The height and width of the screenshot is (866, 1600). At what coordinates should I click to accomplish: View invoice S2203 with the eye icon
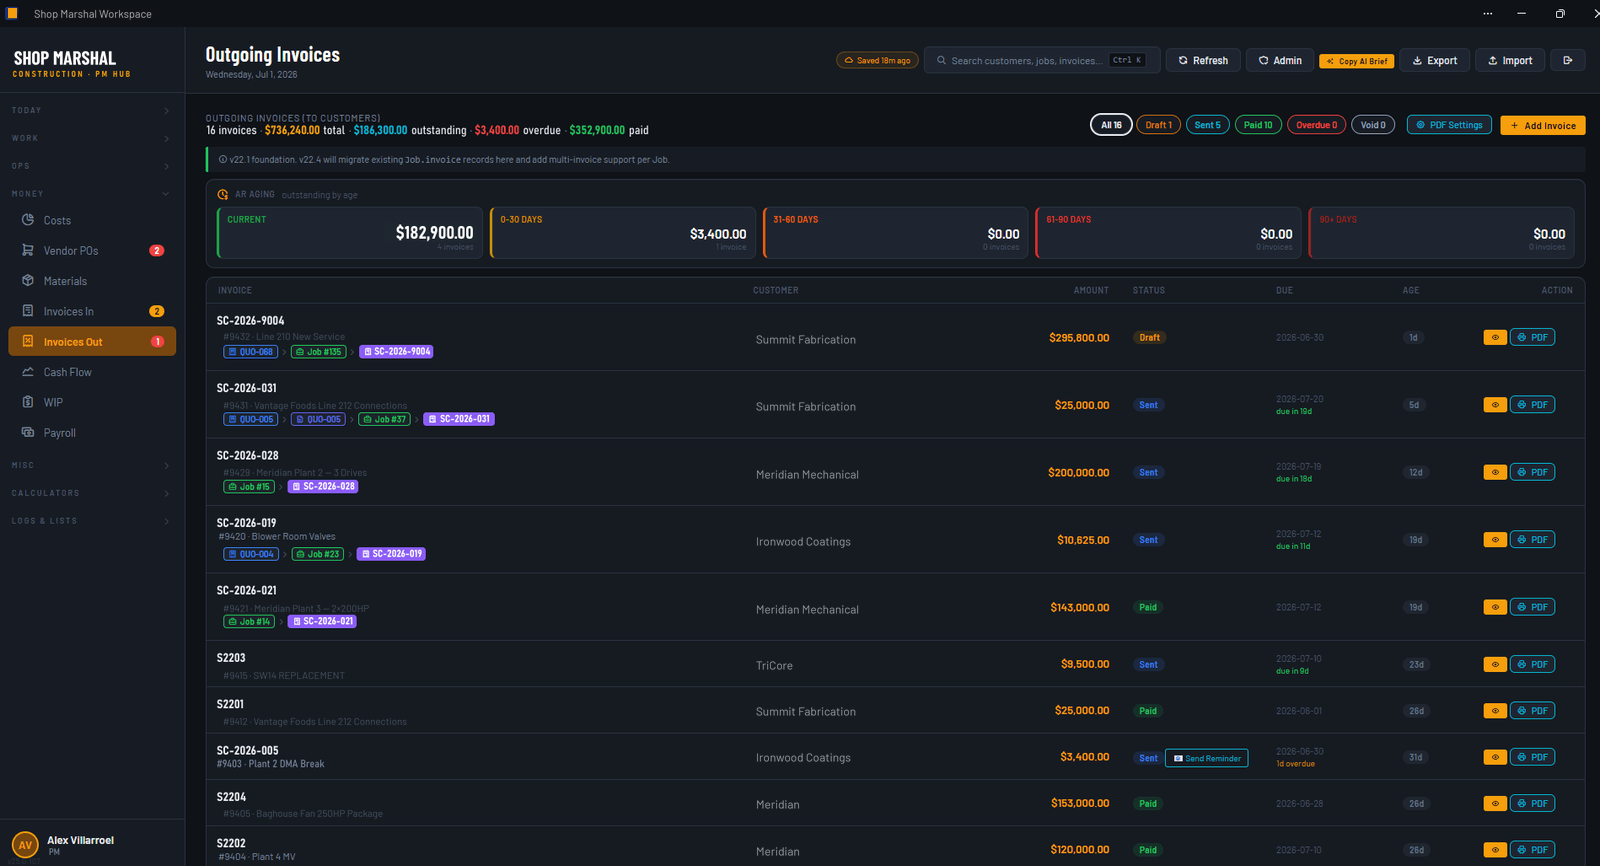pyautogui.click(x=1495, y=664)
